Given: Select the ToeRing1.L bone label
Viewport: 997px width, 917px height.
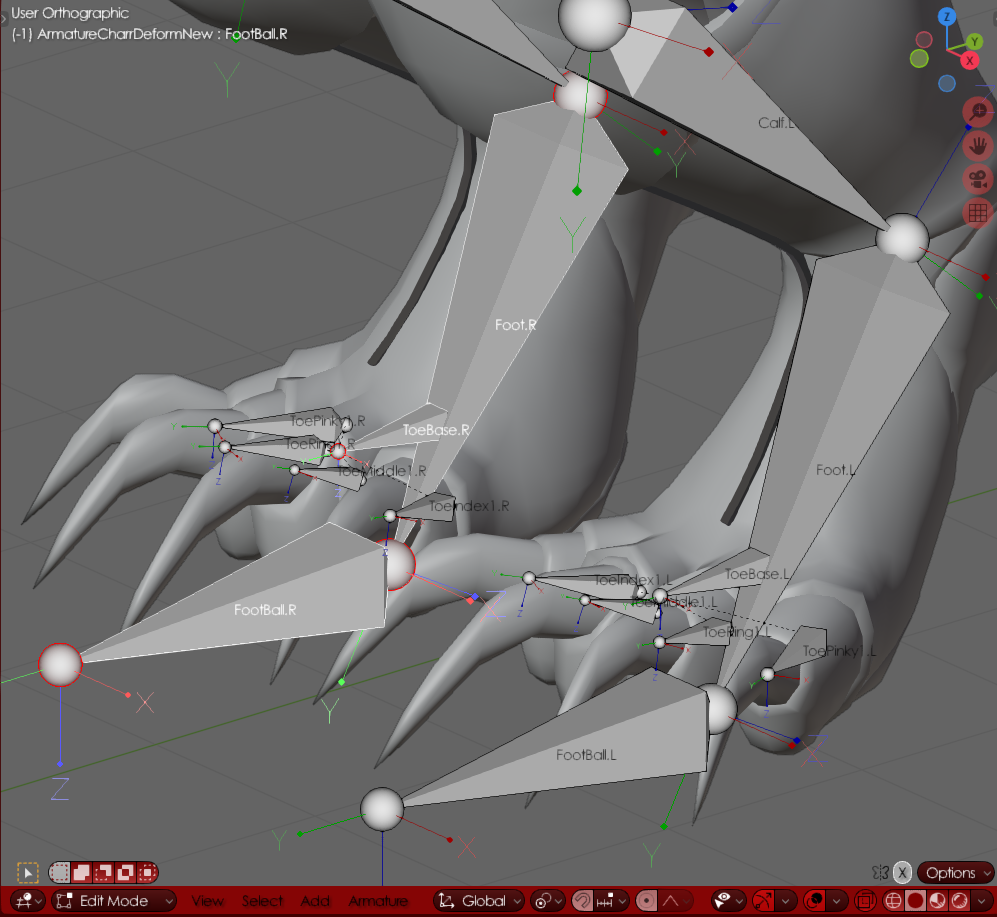Looking at the screenshot, I should pyautogui.click(x=736, y=632).
